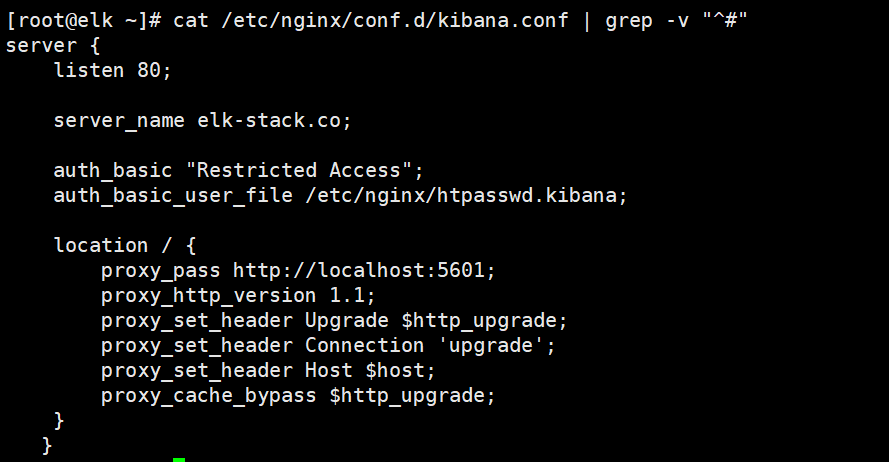The height and width of the screenshot is (462, 889).
Task: Click the word 'cat' in the command
Action: pyautogui.click(x=191, y=20)
